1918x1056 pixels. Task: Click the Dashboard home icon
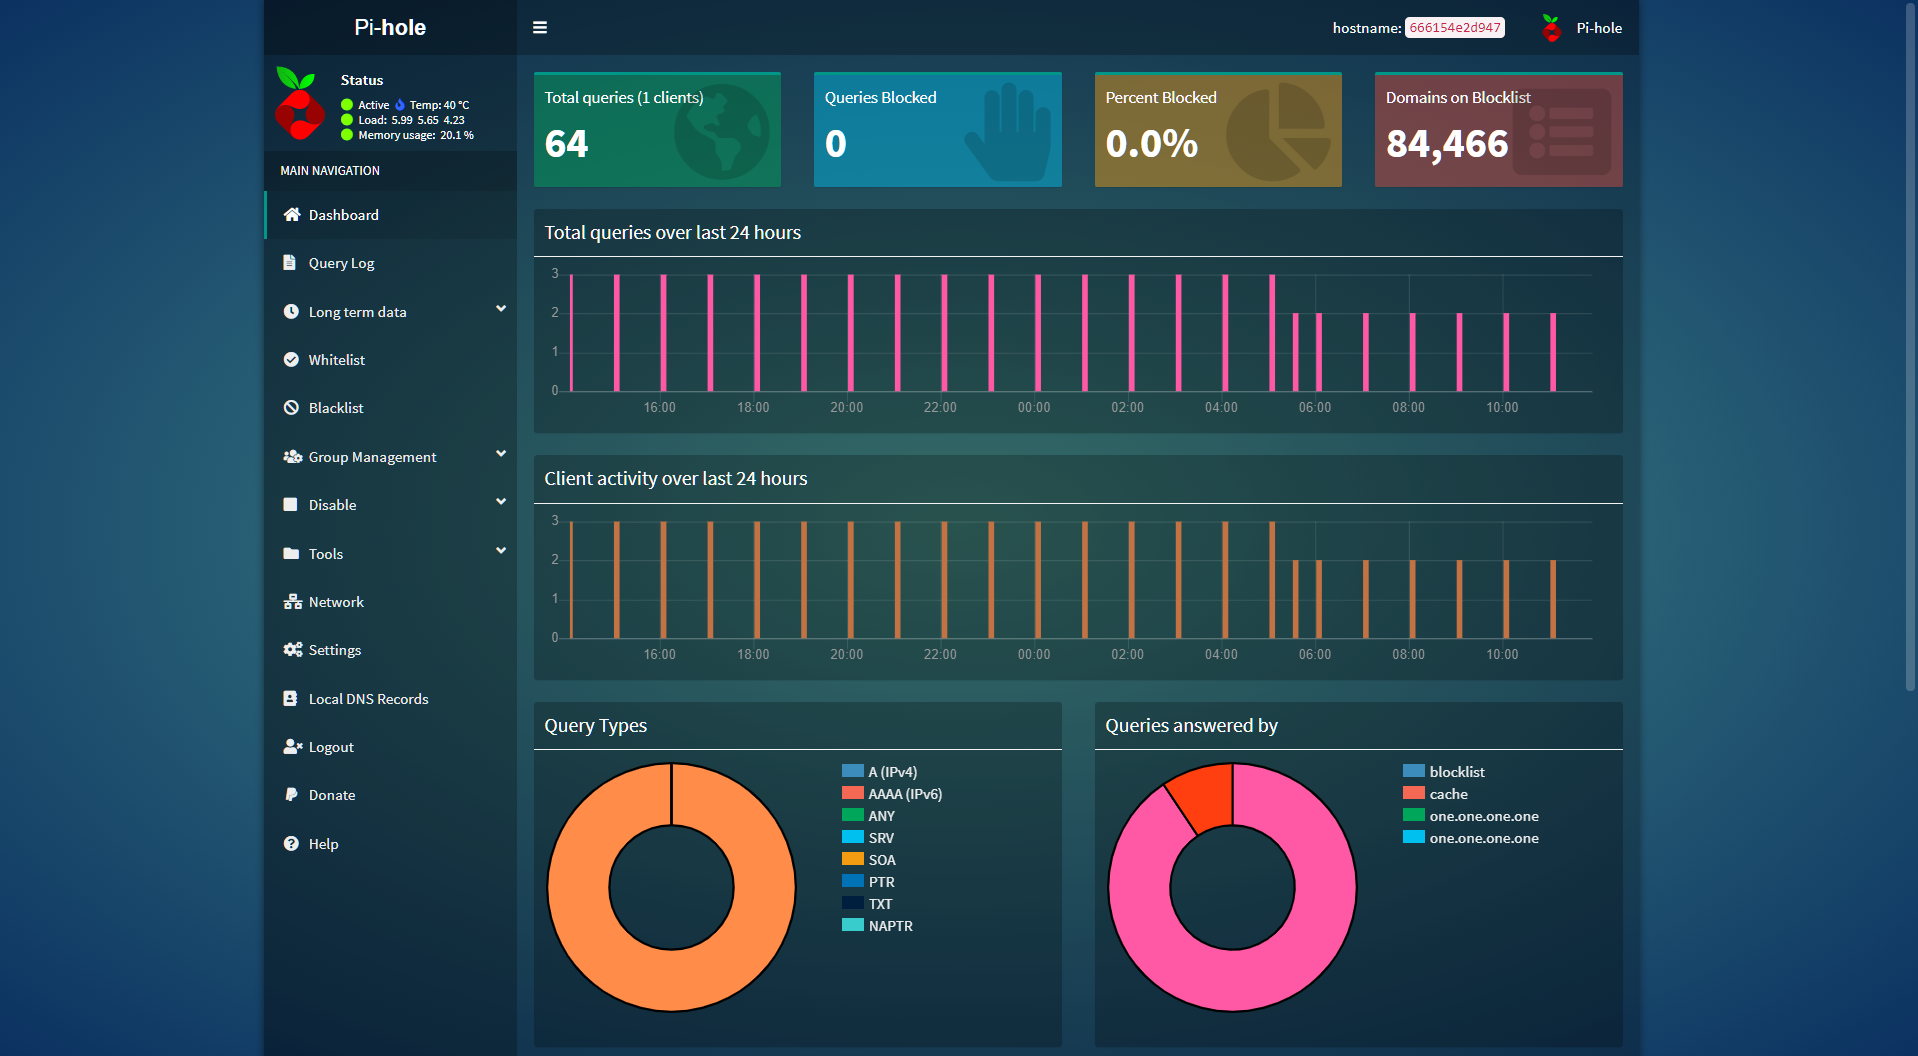(x=292, y=215)
